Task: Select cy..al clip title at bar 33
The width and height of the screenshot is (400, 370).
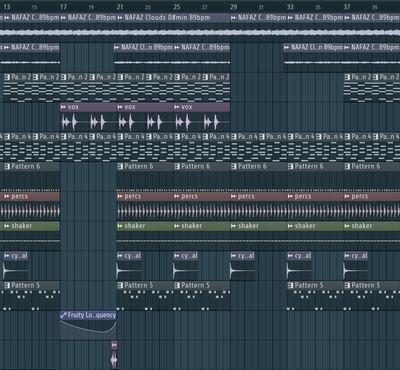Action: 303,256
